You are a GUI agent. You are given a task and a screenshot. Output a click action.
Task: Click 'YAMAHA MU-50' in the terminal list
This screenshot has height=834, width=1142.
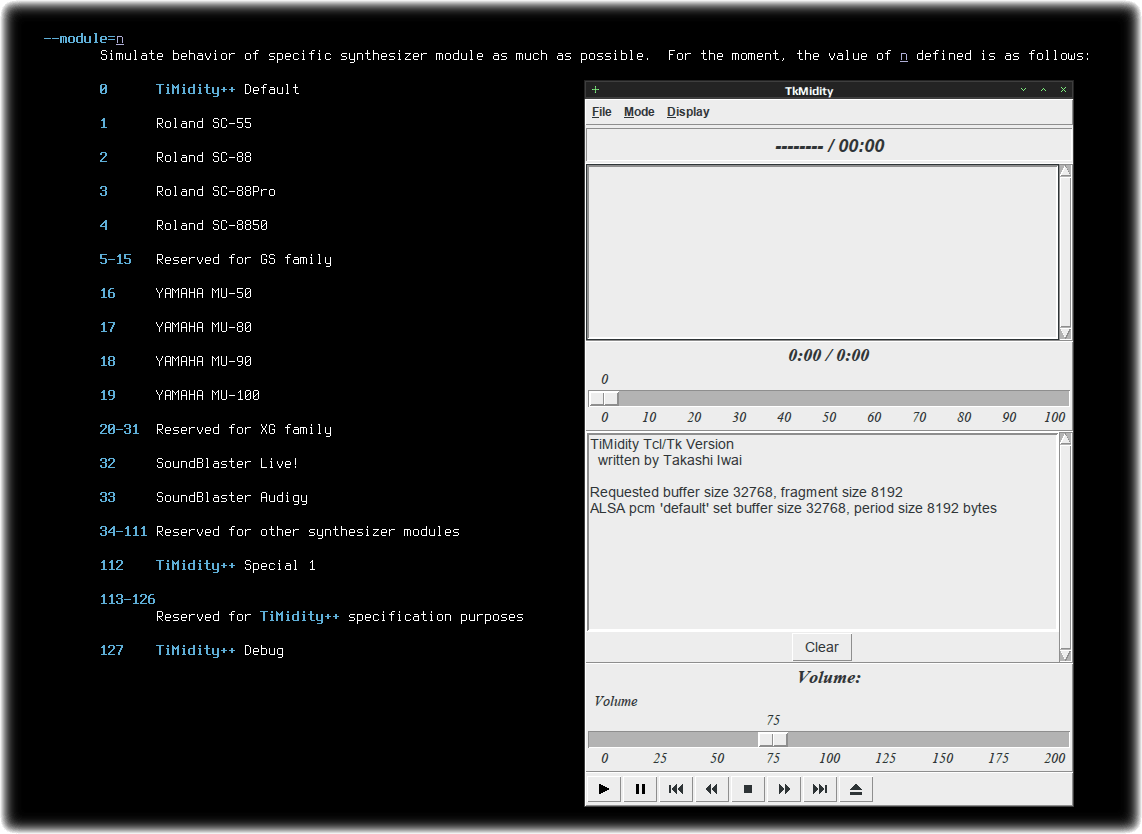click(203, 294)
